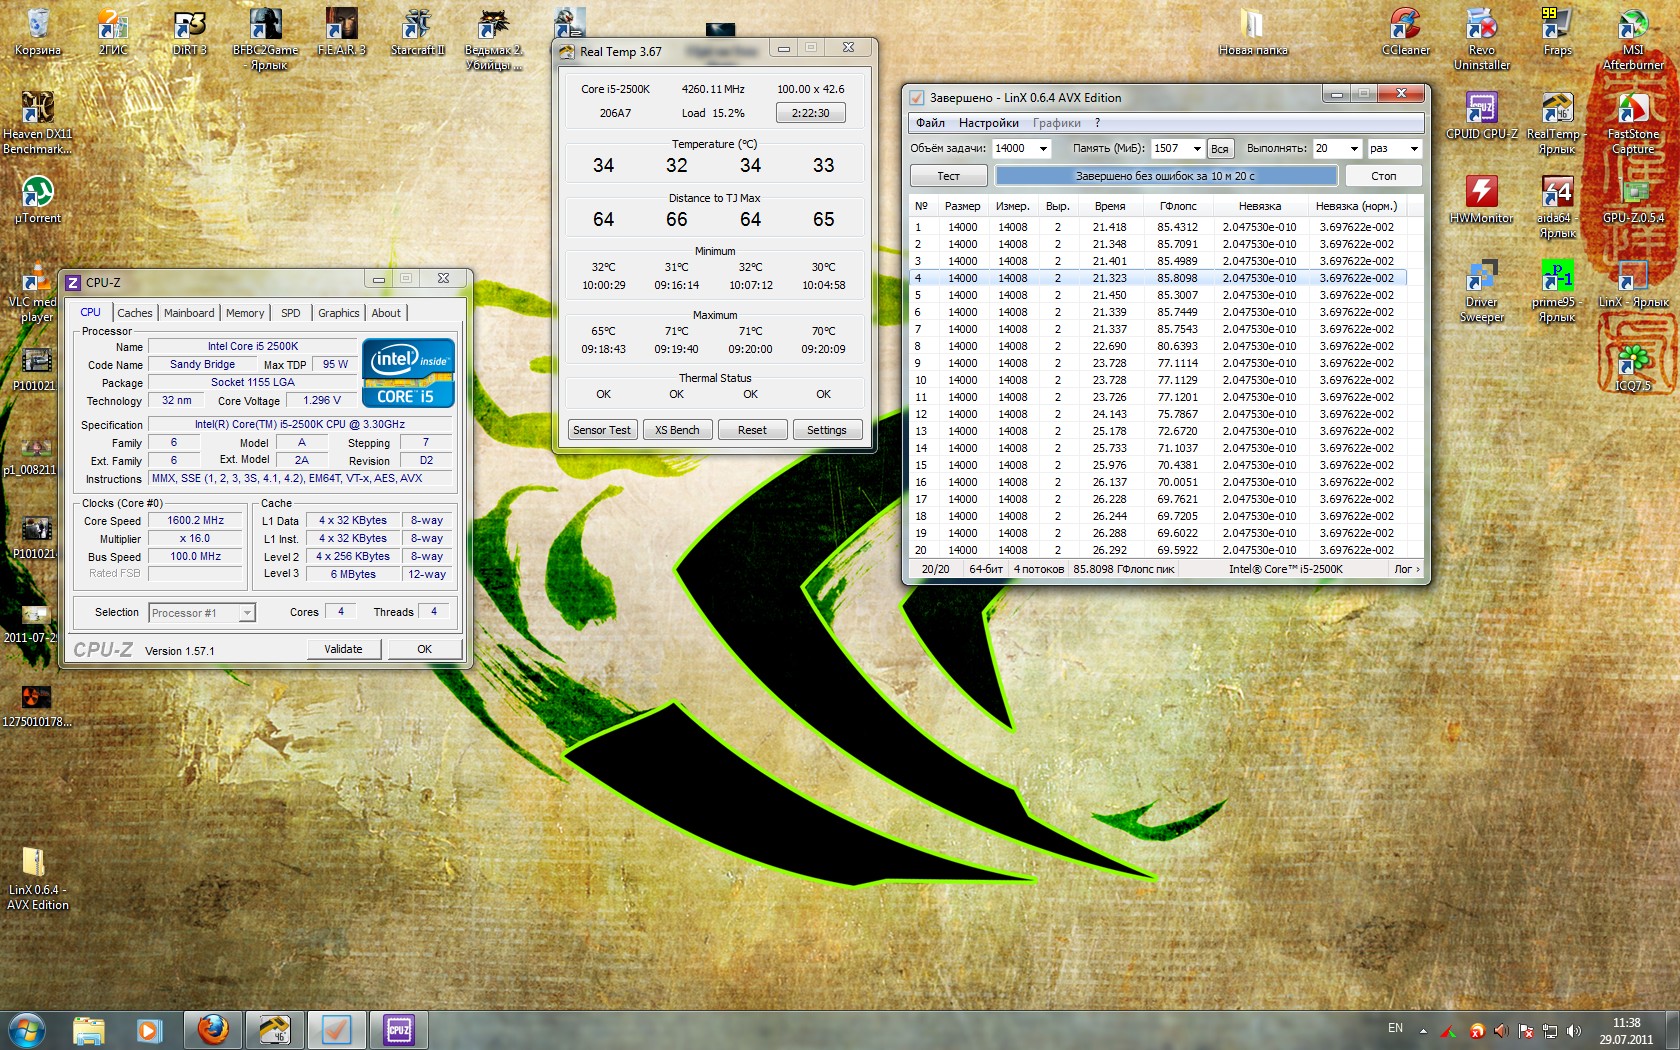This screenshot has width=1680, height=1050.
Task: Select the Revo Uninstaller desktop icon
Action: click(1482, 39)
